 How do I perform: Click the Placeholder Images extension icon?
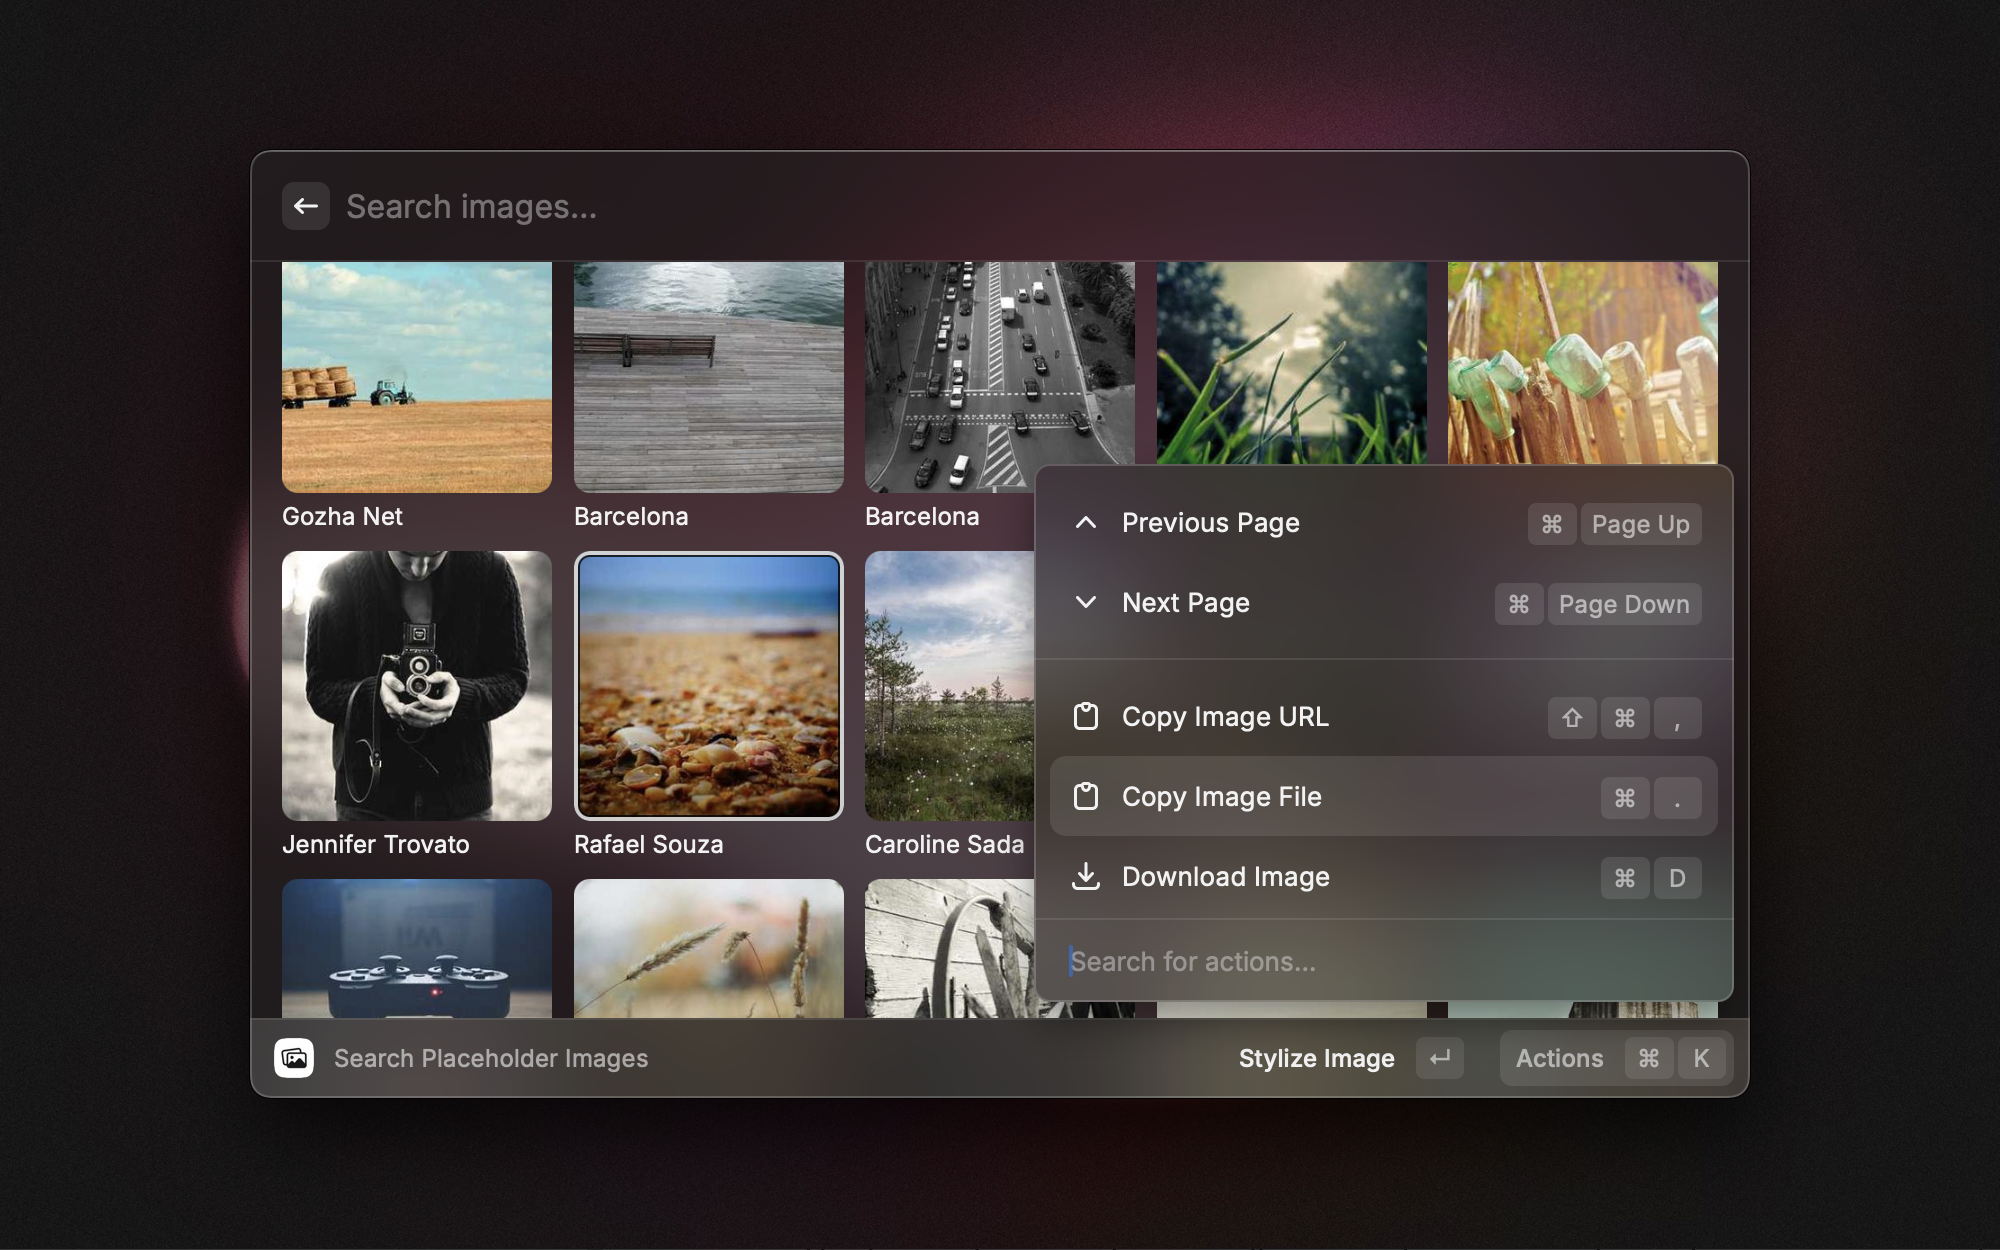tap(294, 1058)
